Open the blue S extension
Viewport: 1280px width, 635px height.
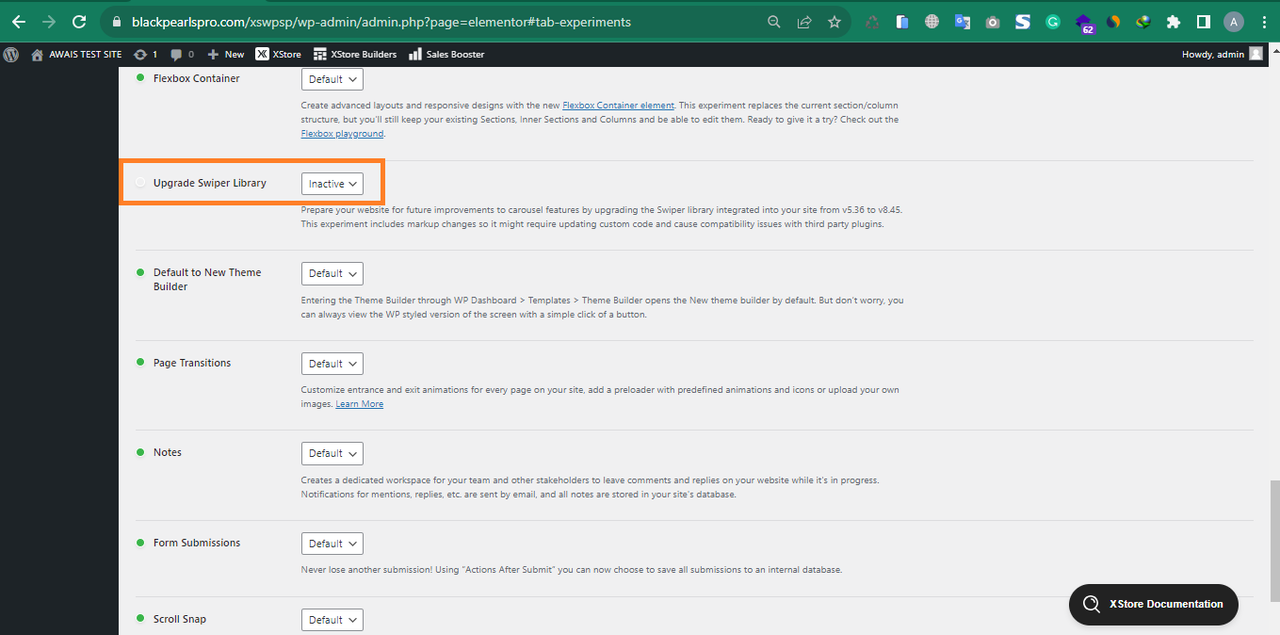[x=1022, y=21]
